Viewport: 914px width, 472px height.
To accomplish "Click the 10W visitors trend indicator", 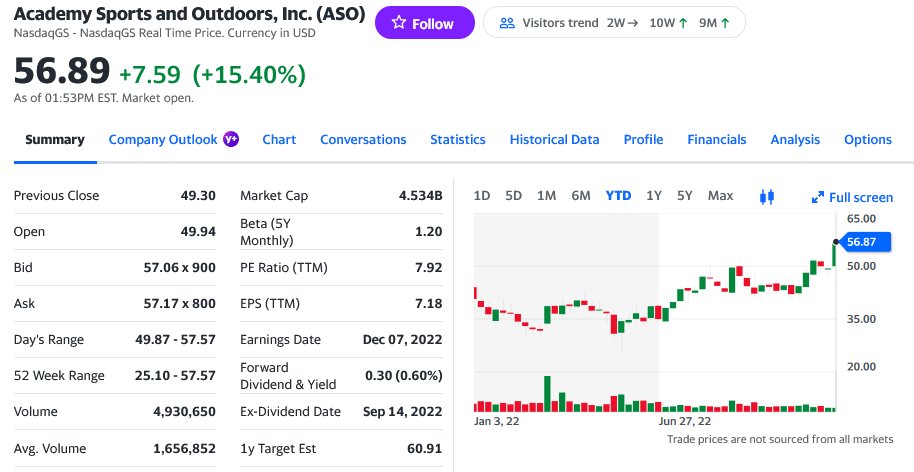I will point(668,23).
